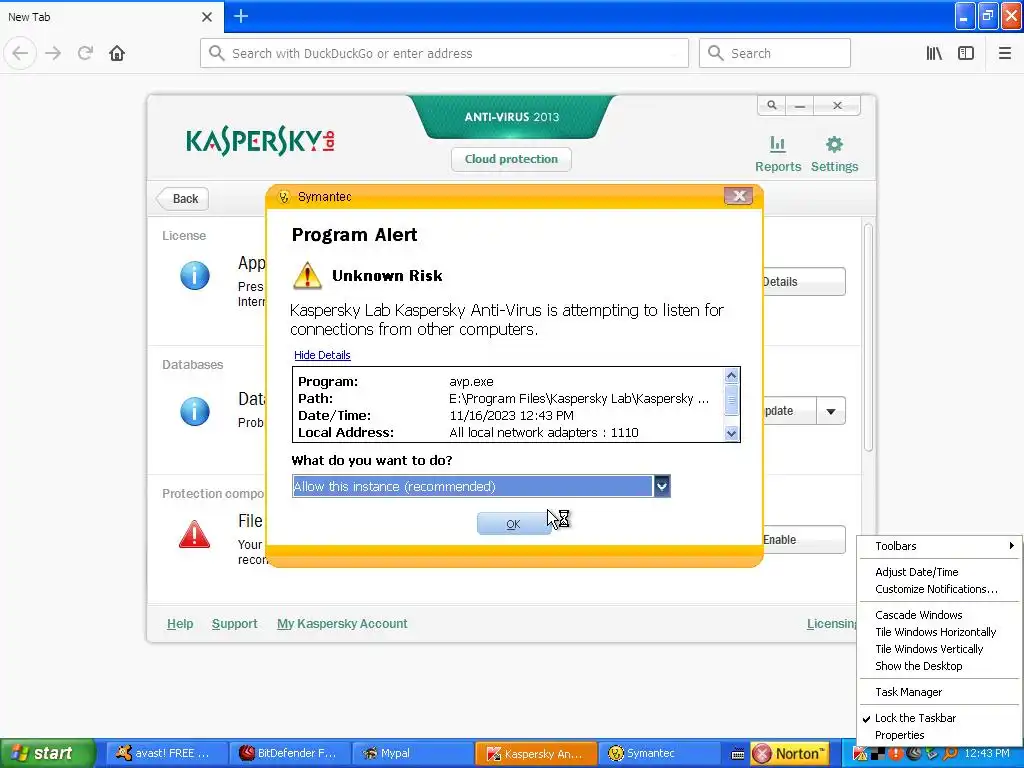Screen dimensions: 1024x768
Task: Reload the current browser tab
Action: tap(86, 54)
